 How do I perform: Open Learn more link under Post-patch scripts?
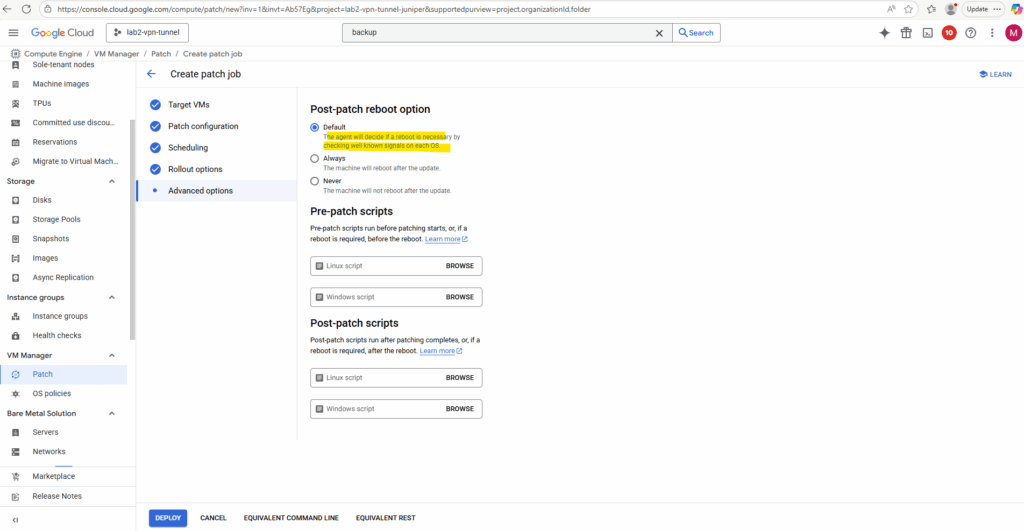[x=441, y=351]
